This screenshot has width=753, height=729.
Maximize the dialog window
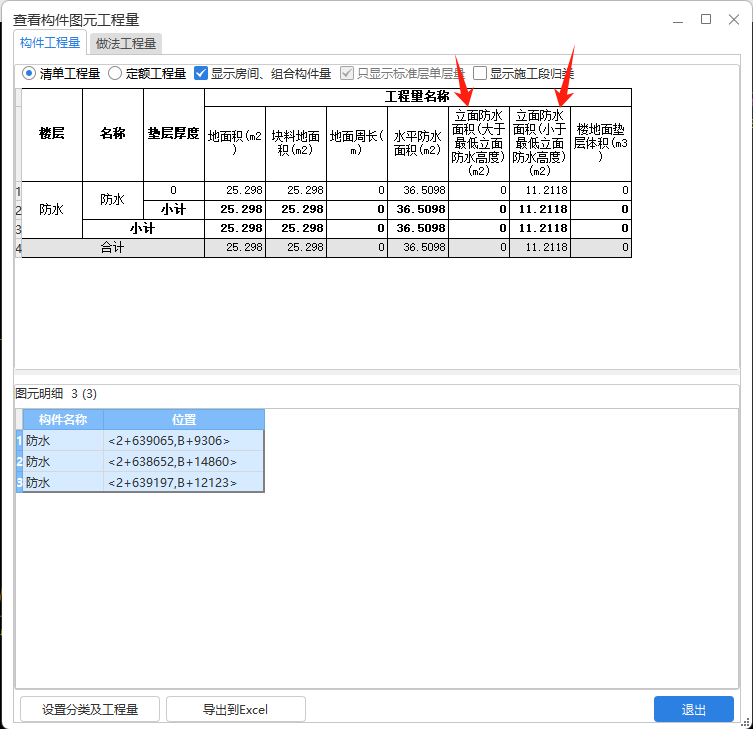click(x=705, y=19)
